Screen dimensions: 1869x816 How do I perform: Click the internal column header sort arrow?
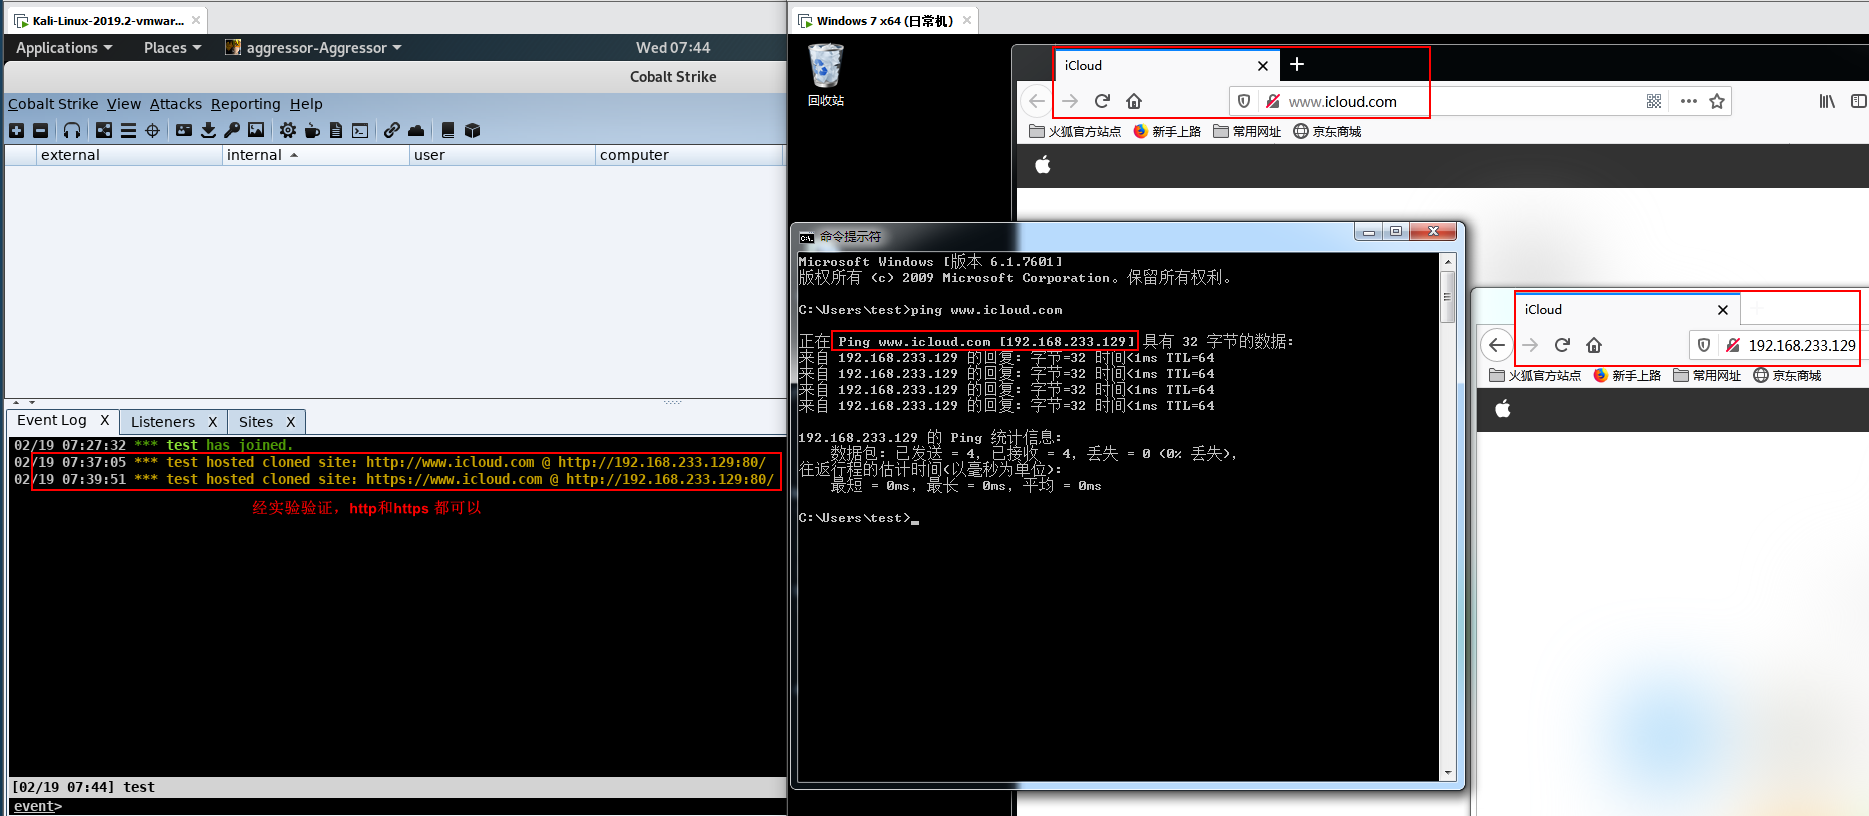tap(294, 155)
